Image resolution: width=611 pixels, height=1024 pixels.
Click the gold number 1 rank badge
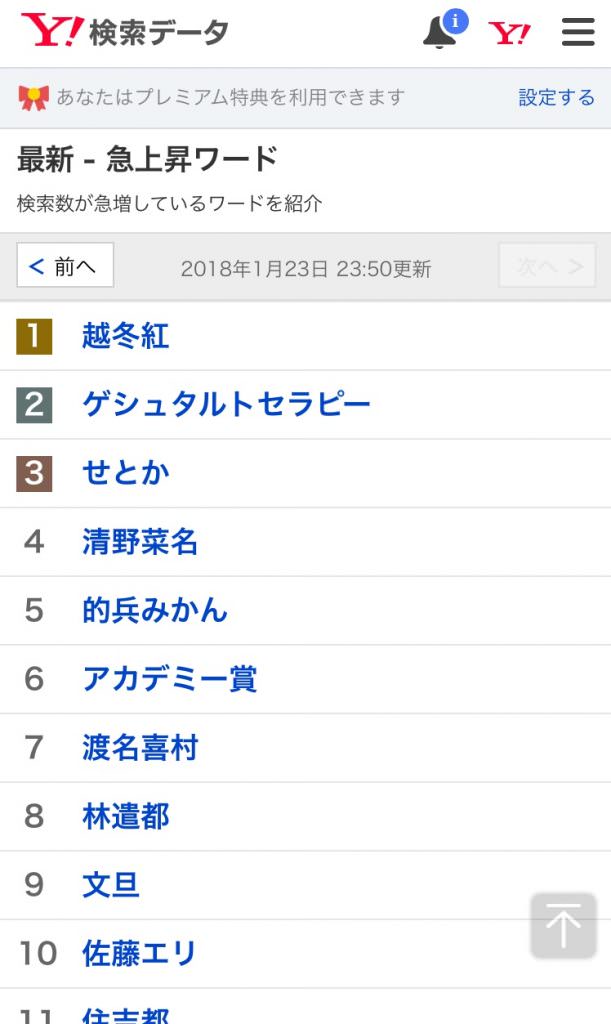(34, 336)
